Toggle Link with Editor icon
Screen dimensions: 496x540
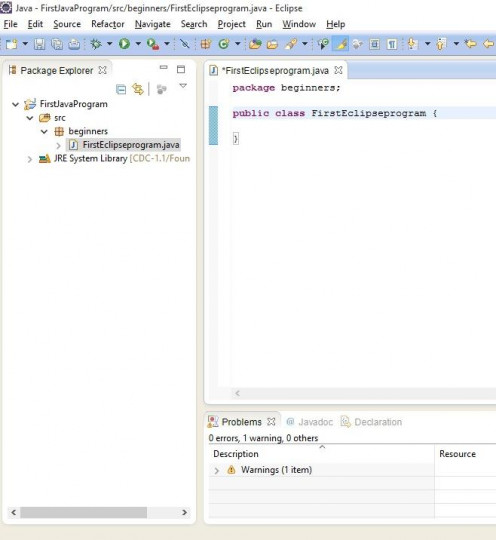coord(138,89)
